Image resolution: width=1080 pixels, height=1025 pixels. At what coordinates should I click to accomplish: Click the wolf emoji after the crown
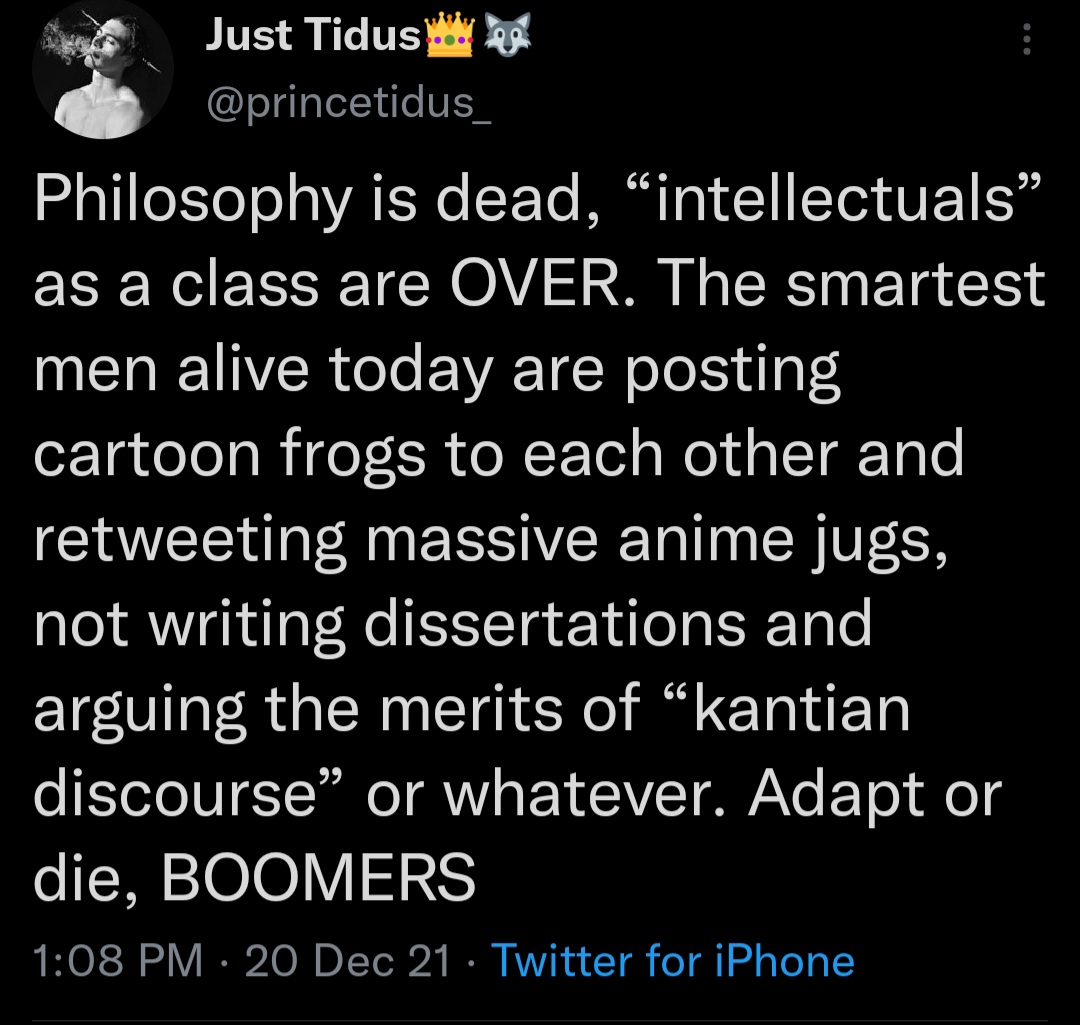[x=508, y=34]
